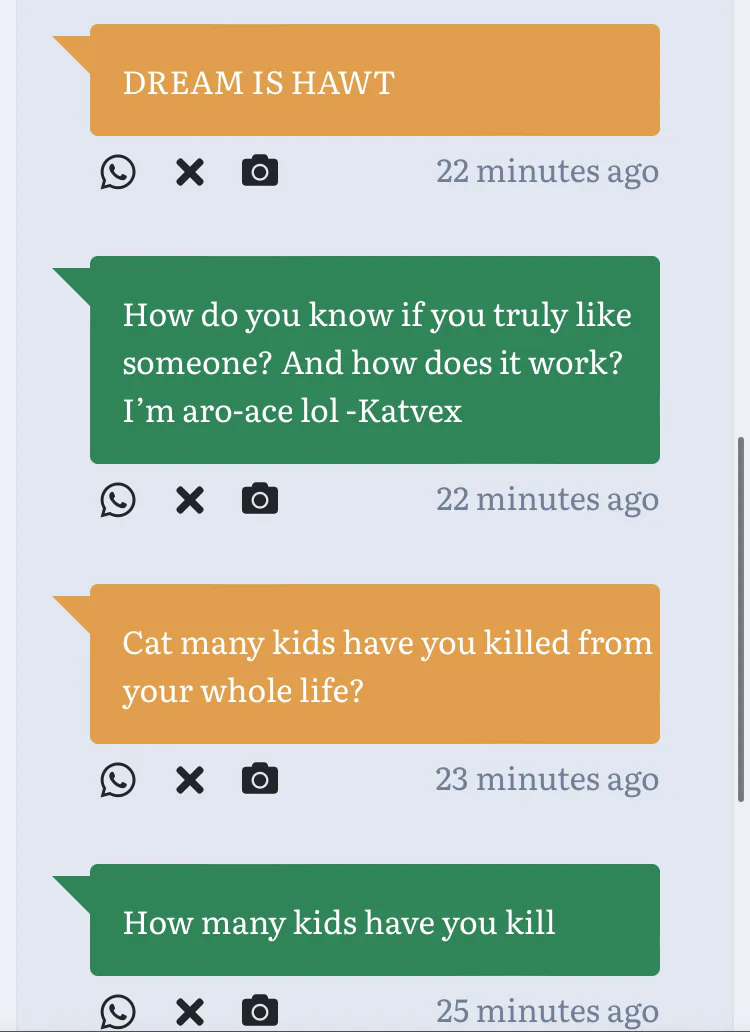Click the '23 minutes ago' timestamp
750x1032 pixels.
[x=547, y=779]
